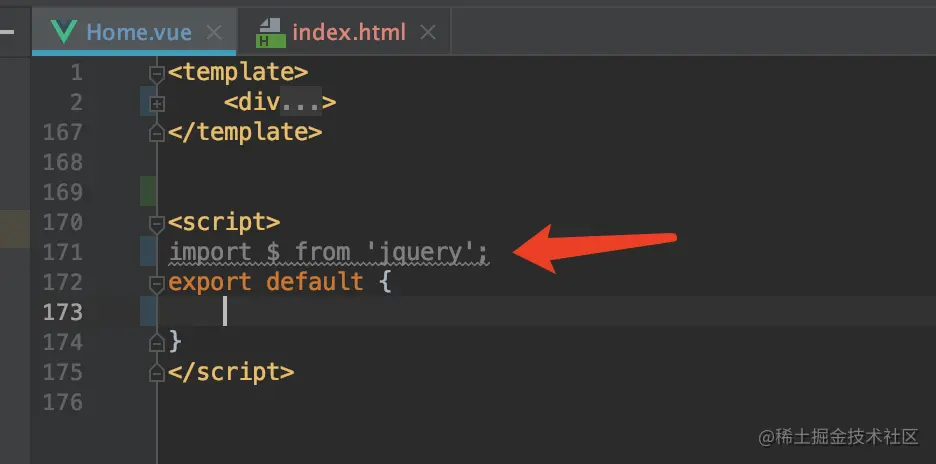This screenshot has width=936, height=464.
Task: Click line number 171 in gutter
Action: 63,252
